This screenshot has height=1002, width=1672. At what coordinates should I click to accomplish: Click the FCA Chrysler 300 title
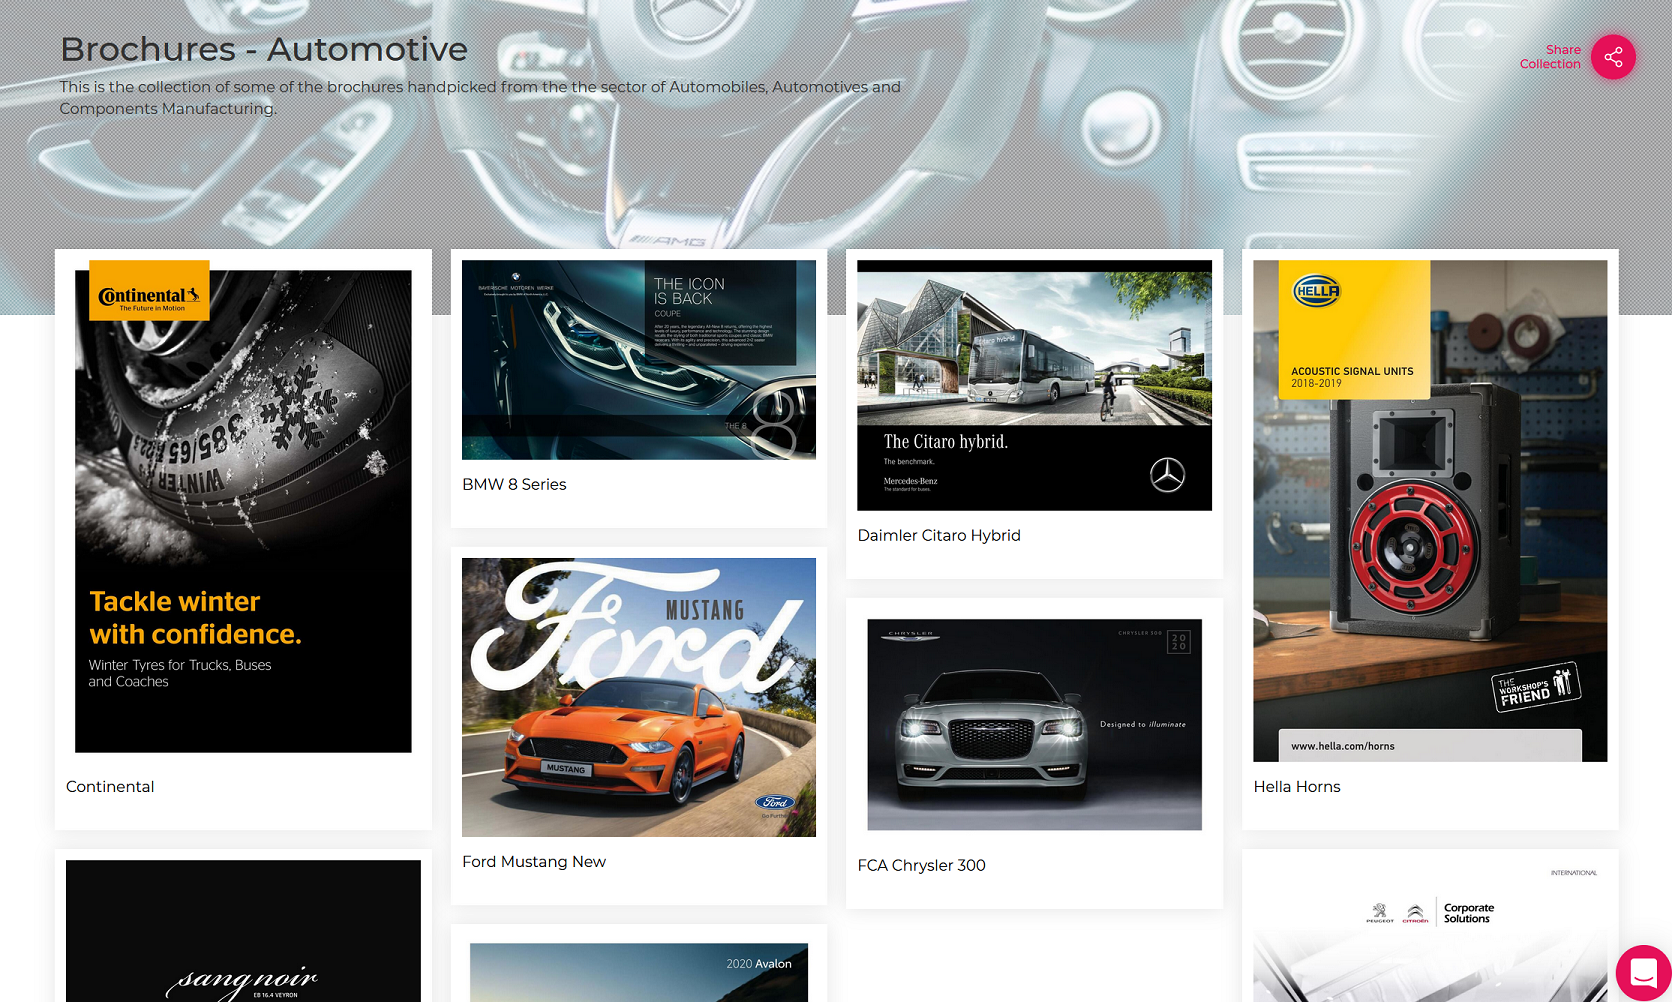pyautogui.click(x=921, y=866)
